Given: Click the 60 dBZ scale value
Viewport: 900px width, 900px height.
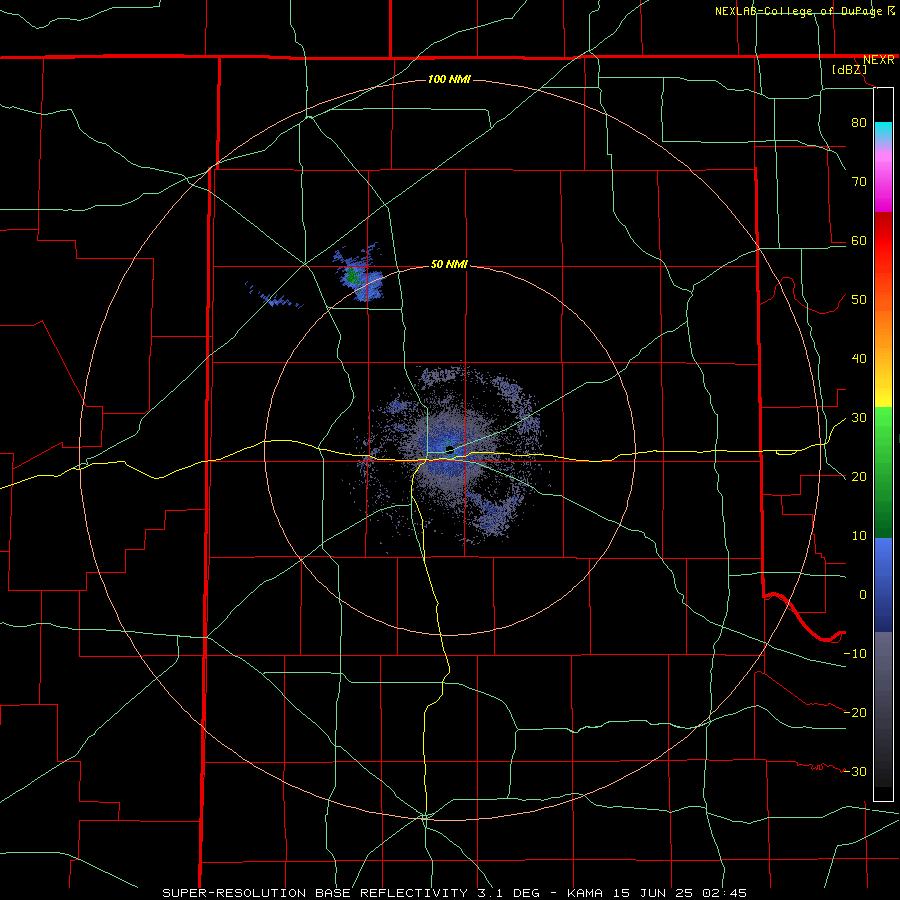Looking at the screenshot, I should (859, 240).
